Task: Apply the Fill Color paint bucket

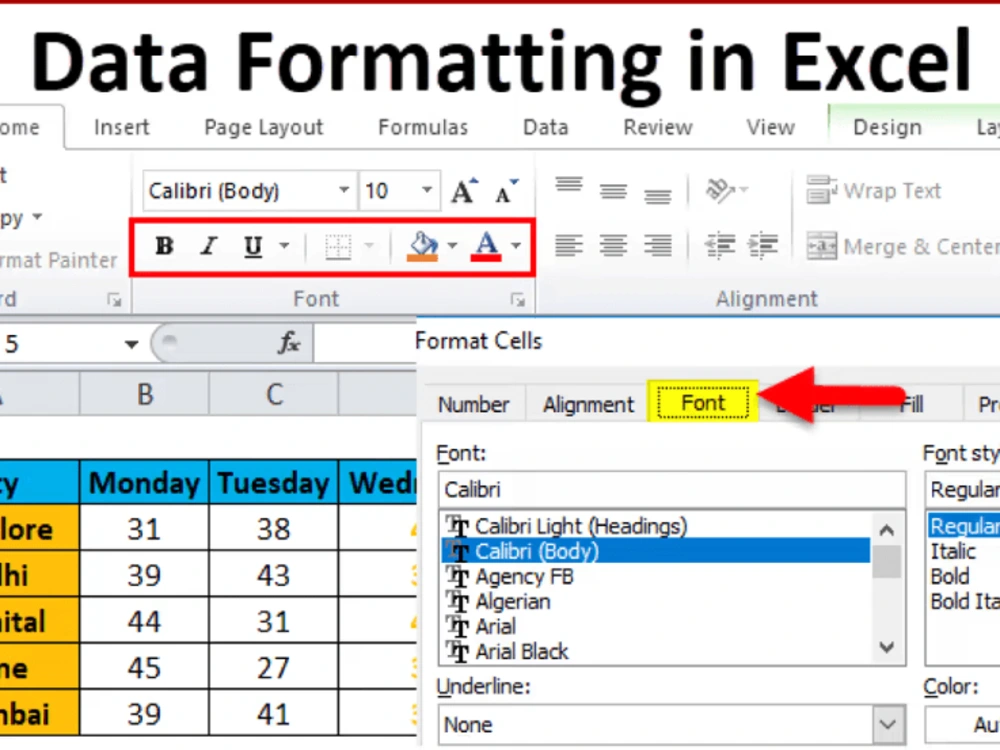Action: click(x=423, y=246)
